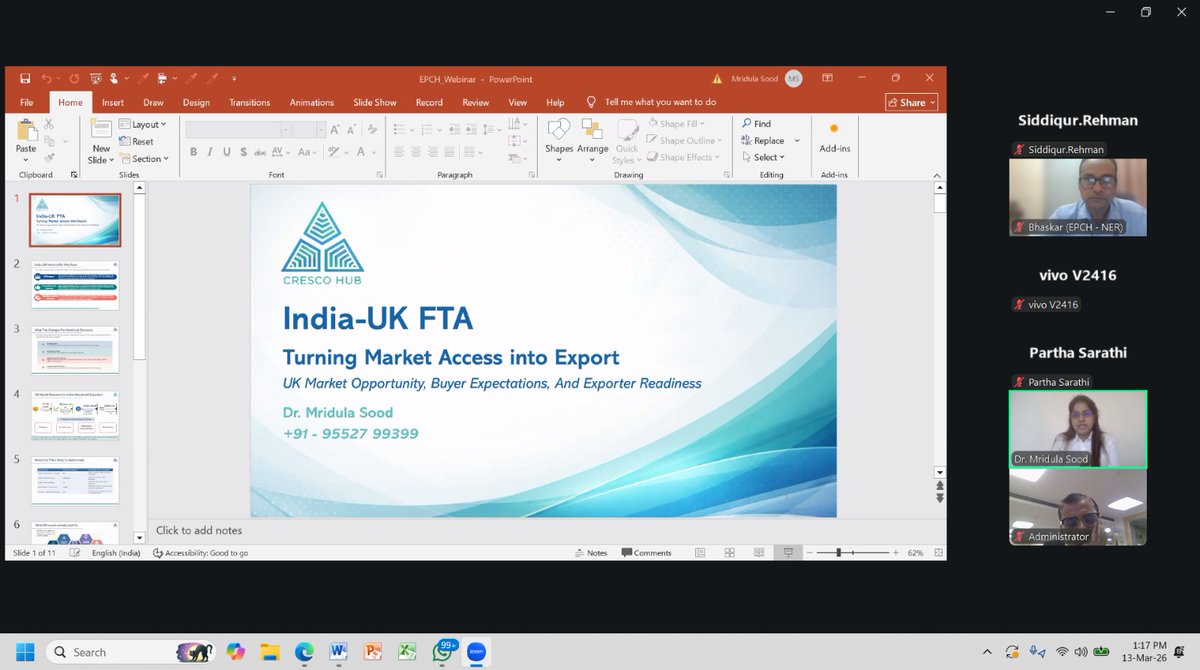Click the Shapes gallery icon
Image resolution: width=1200 pixels, height=670 pixels.
click(559, 129)
